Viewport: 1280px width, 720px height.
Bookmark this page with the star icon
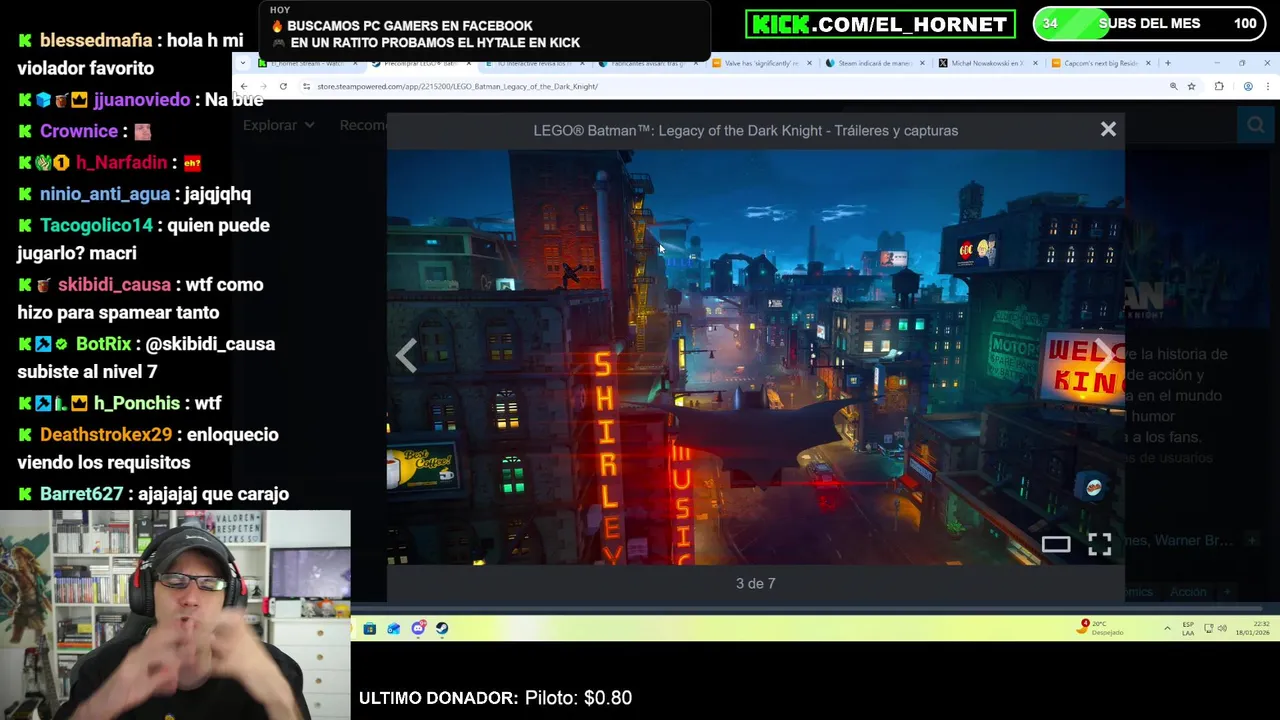tap(1191, 86)
